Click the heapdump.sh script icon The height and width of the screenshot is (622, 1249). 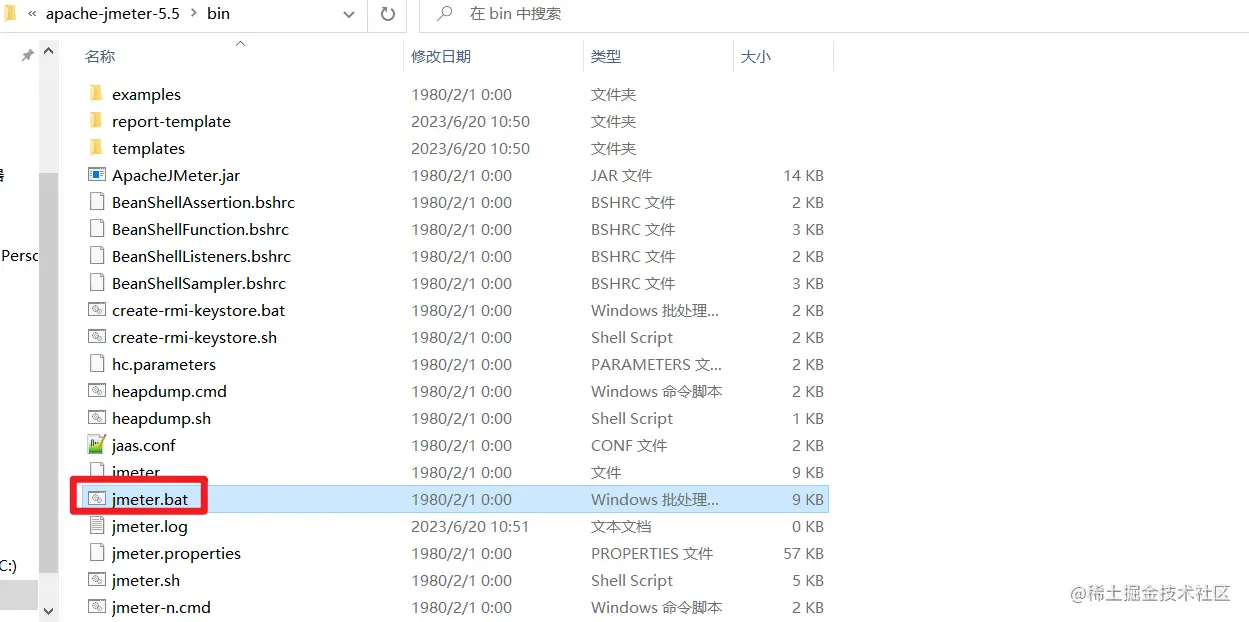[x=96, y=418]
